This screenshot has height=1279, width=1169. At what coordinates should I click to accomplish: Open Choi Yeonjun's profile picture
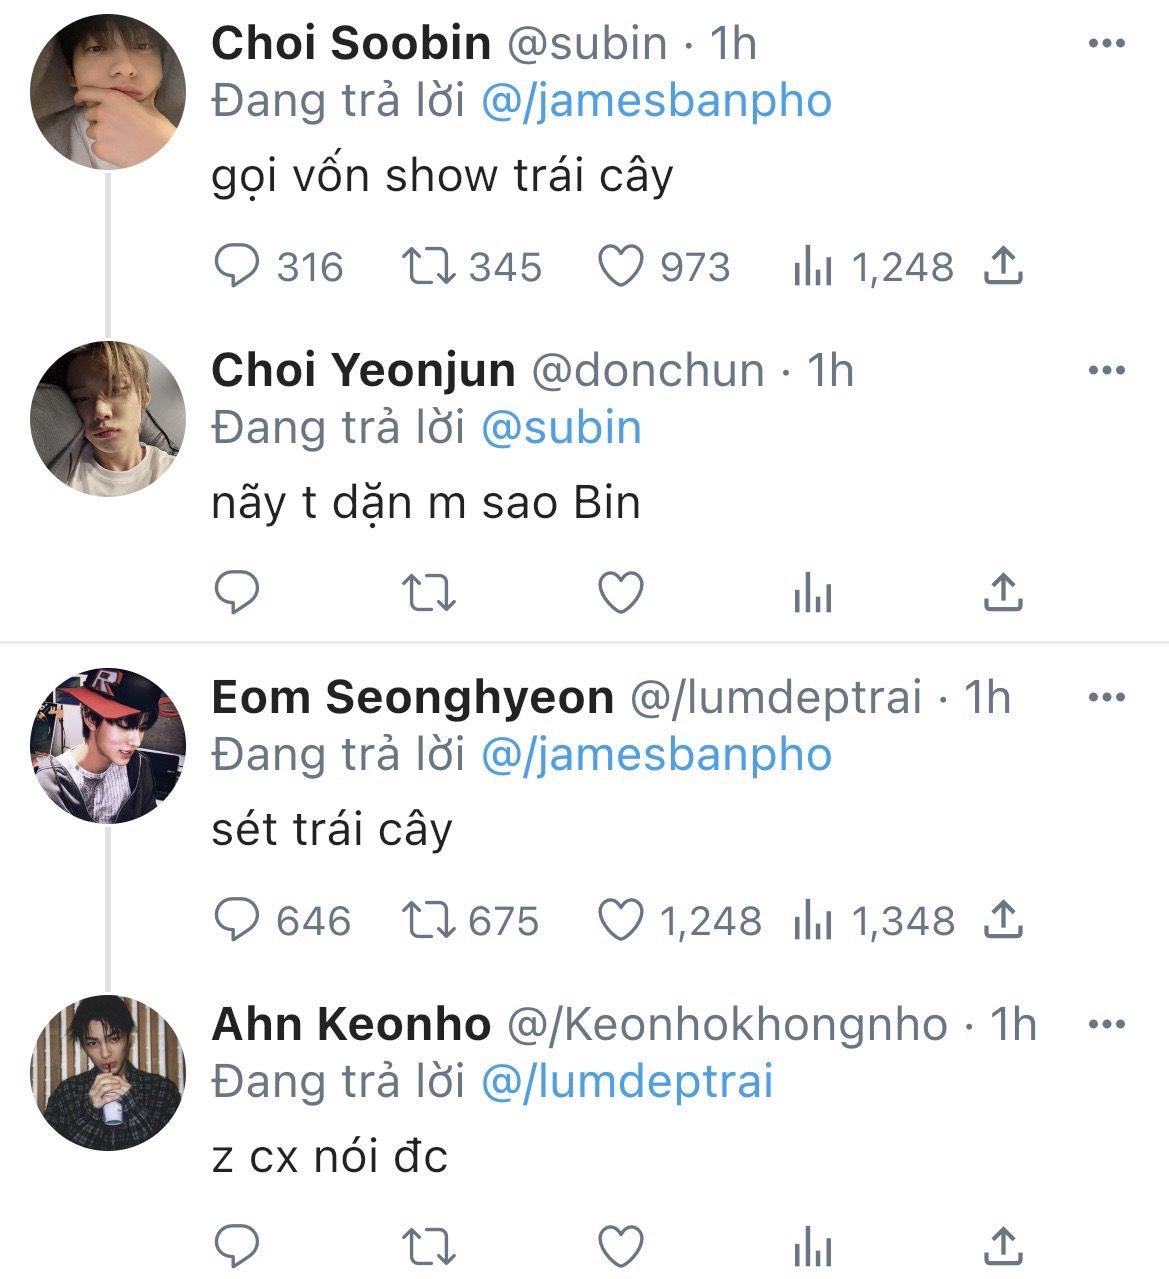[108, 418]
